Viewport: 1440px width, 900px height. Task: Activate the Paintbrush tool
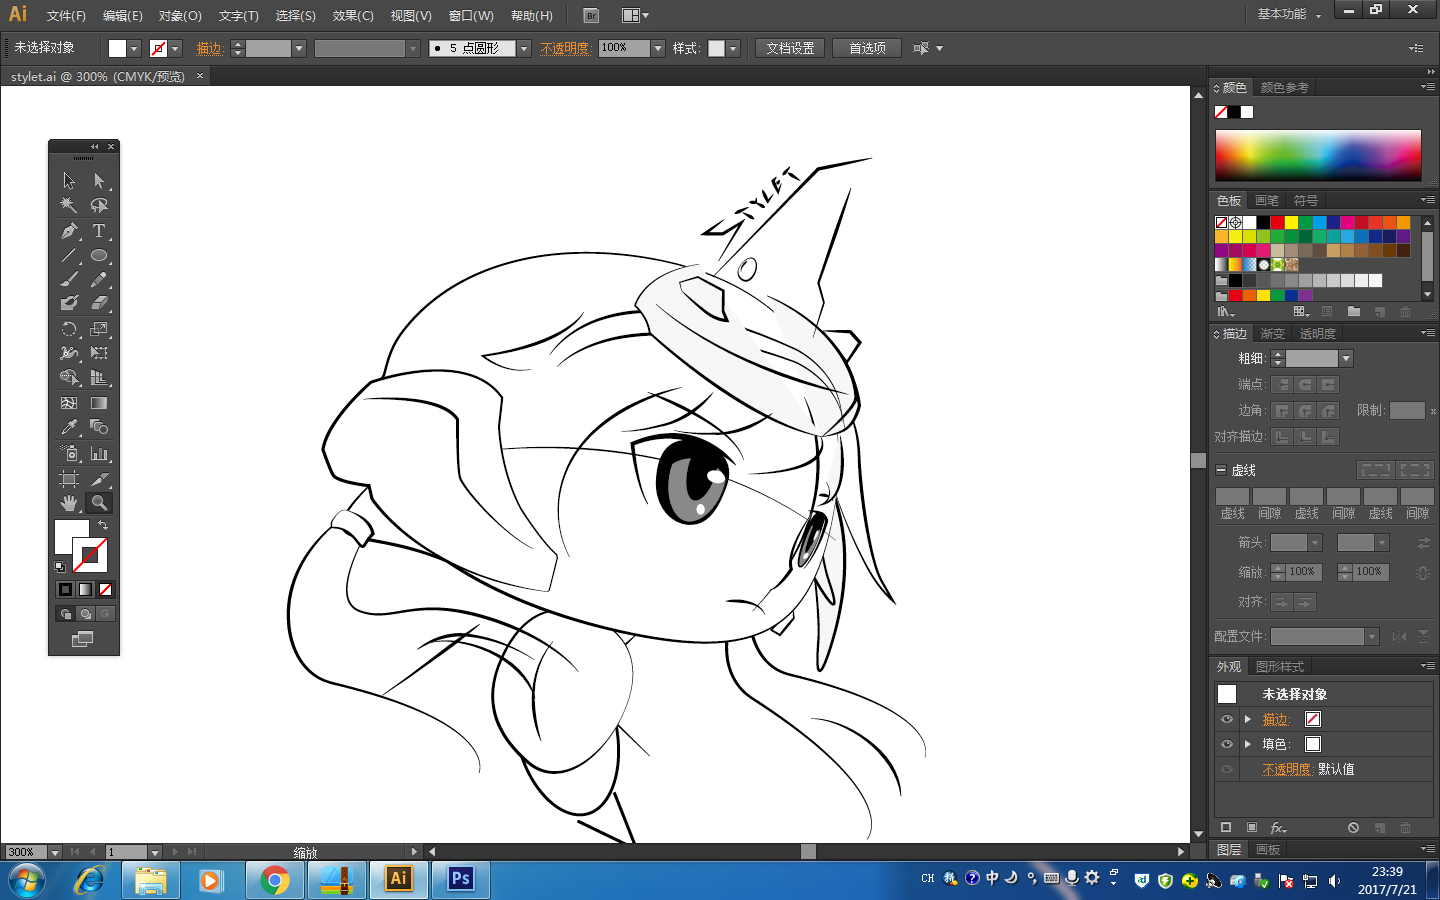69,279
